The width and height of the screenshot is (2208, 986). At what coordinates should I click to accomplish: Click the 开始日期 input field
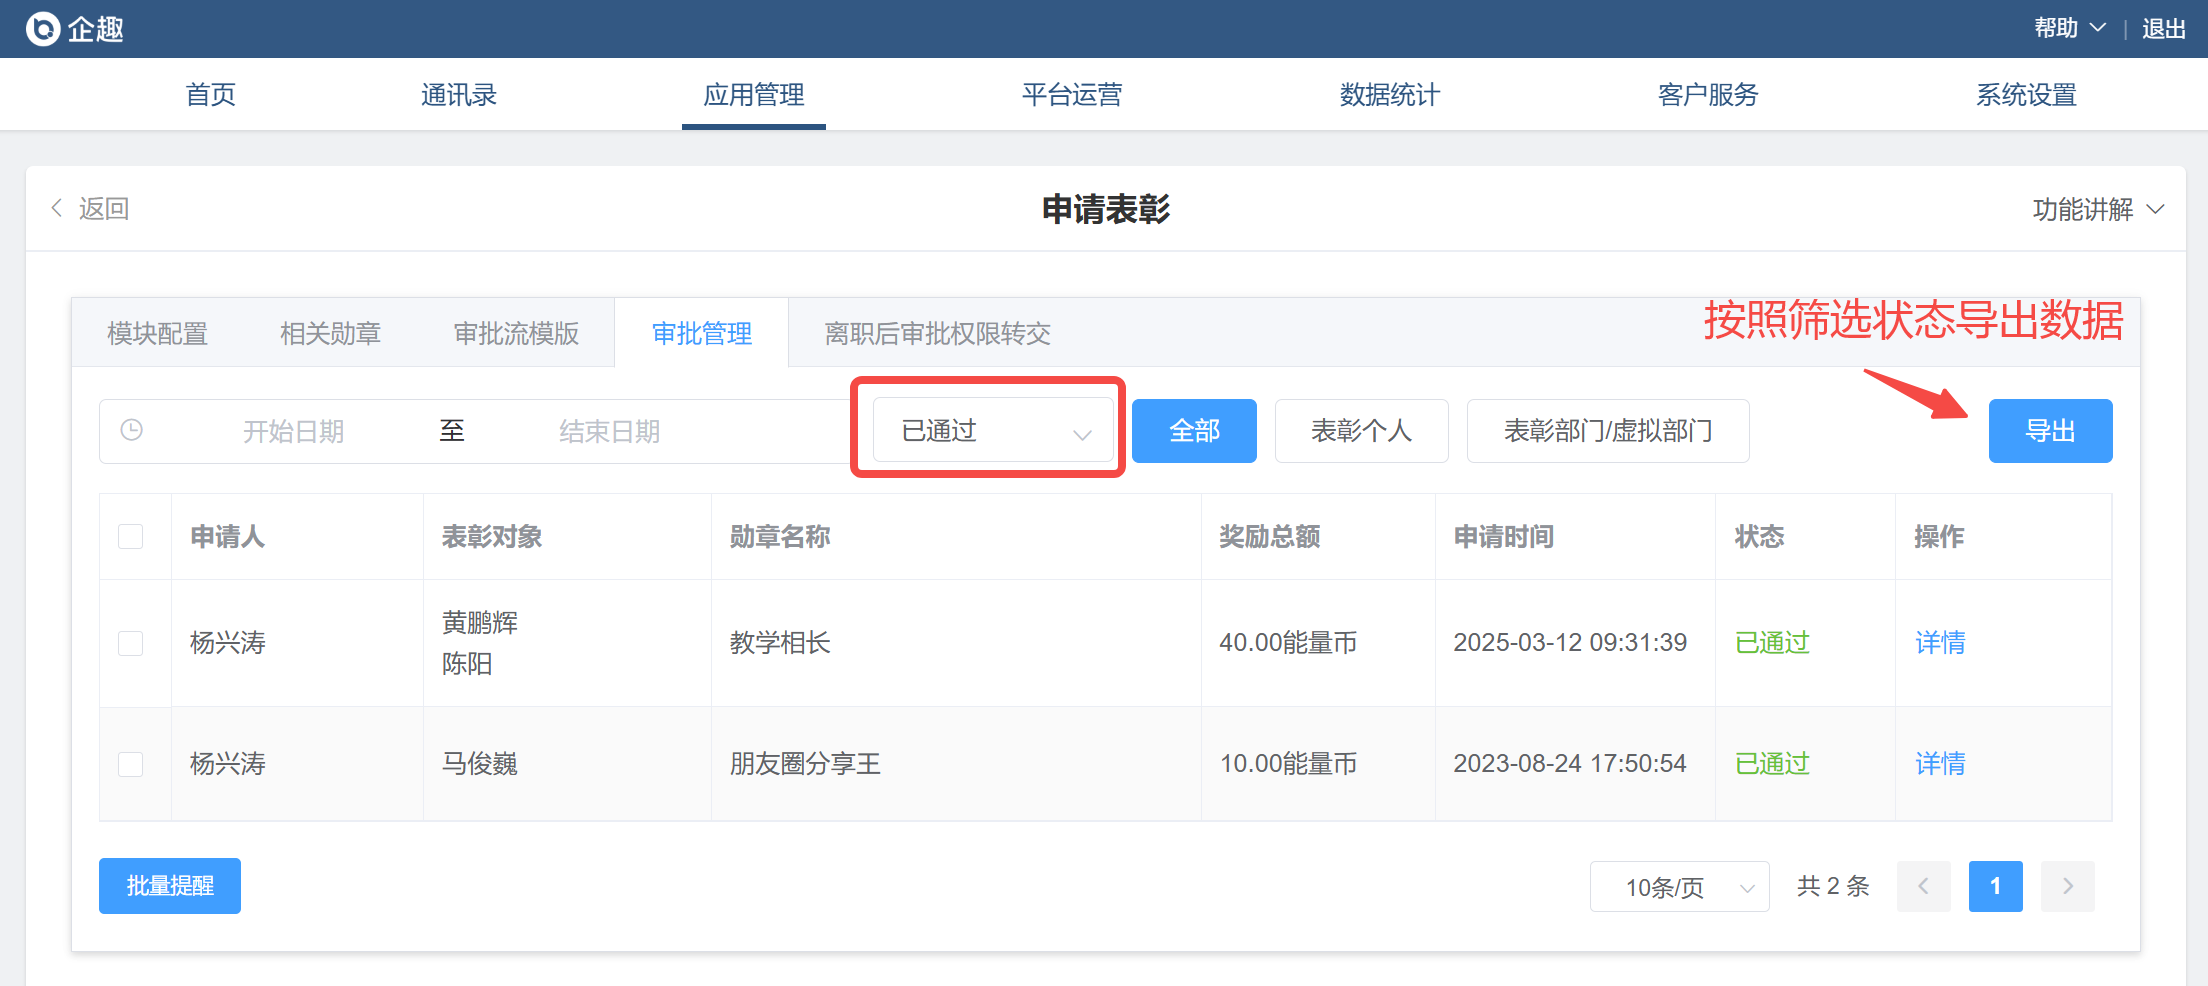point(293,431)
